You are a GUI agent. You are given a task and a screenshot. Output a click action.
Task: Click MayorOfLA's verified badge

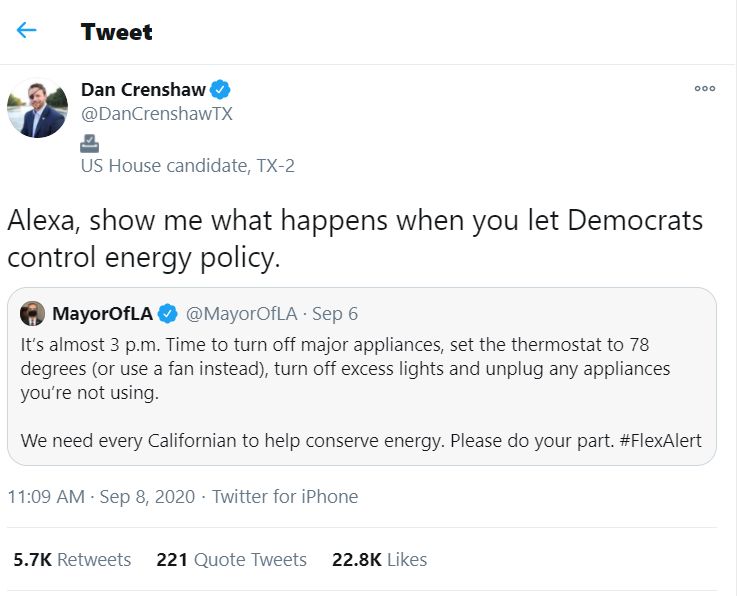[168, 313]
